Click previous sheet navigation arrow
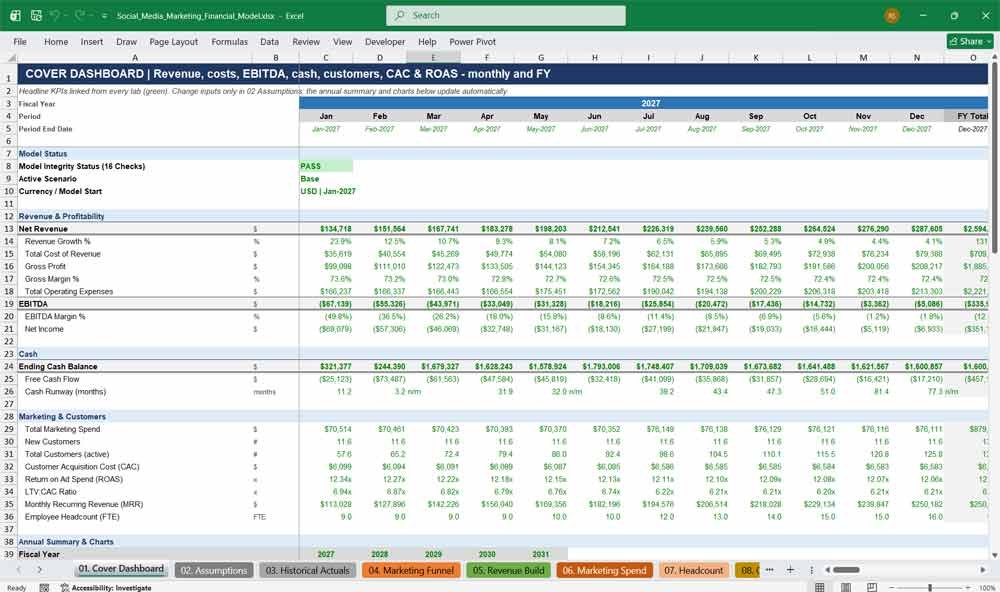The width and height of the screenshot is (1000, 592). click(18, 570)
